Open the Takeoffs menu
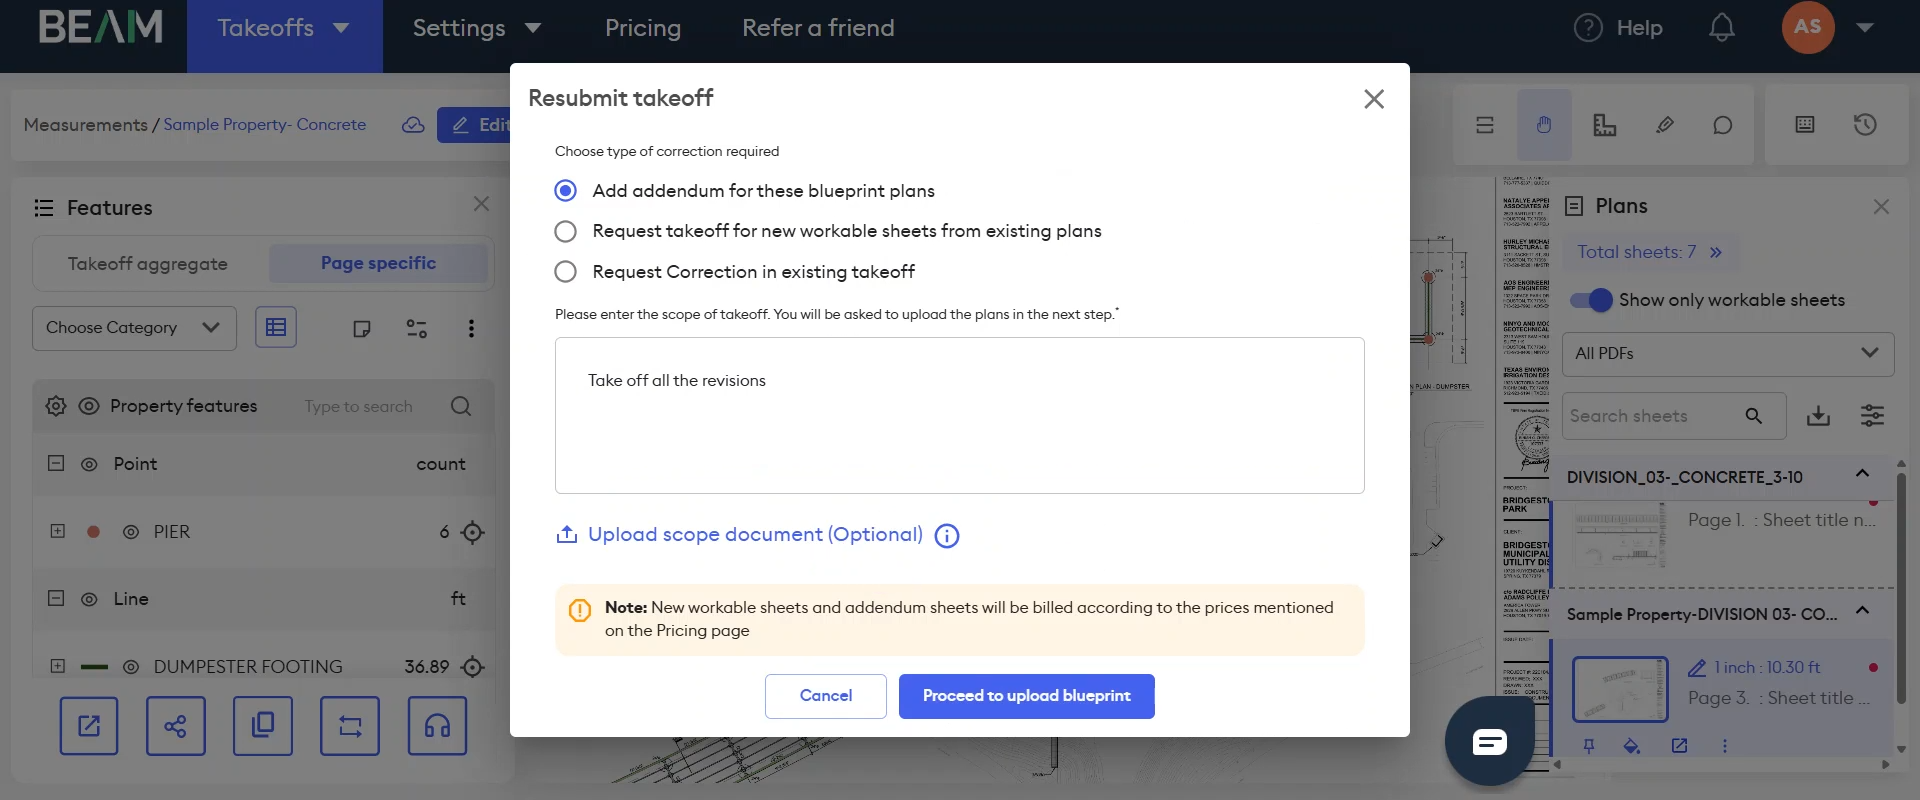Viewport: 1920px width, 800px height. coord(284,28)
